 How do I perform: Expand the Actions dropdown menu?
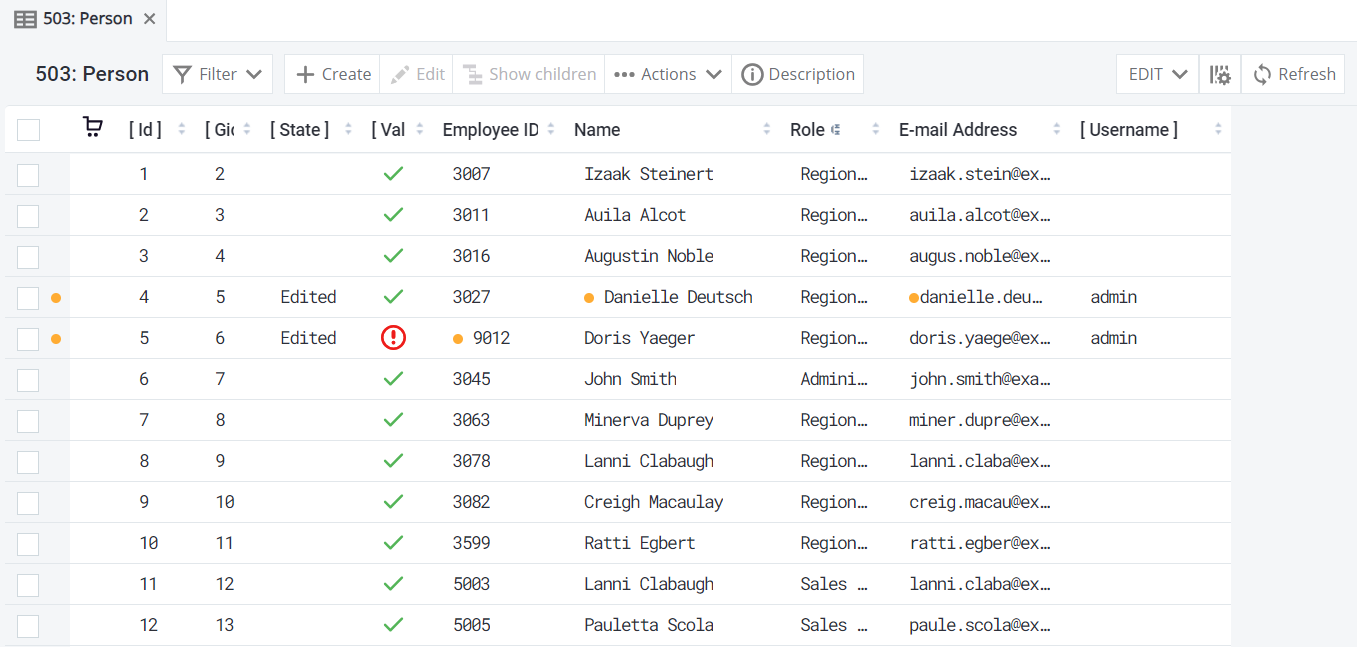668,74
